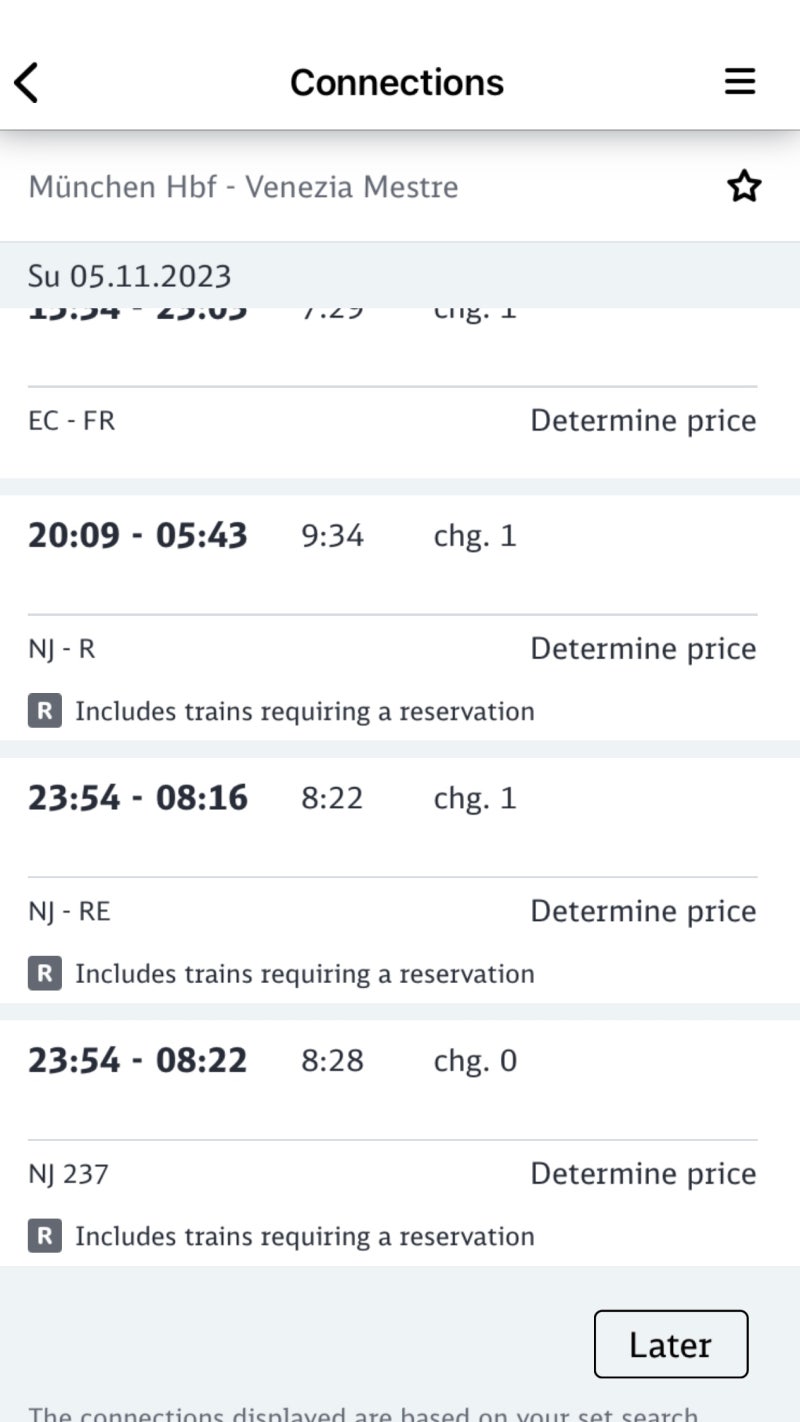This screenshot has width=800, height=1422.
Task: Determine price for NJ 237 connection
Action: [643, 1174]
